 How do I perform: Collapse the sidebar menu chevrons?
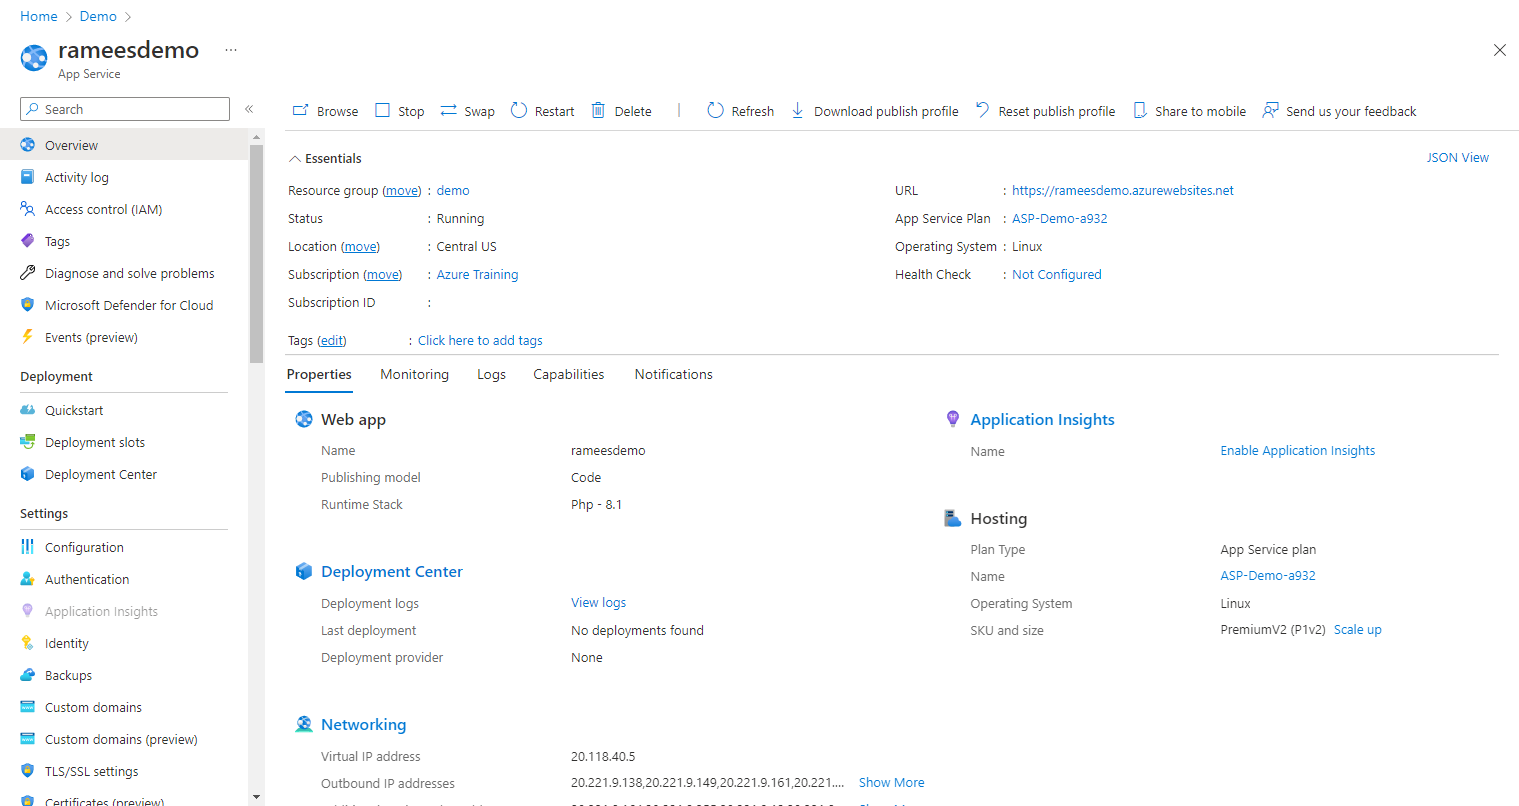[249, 109]
